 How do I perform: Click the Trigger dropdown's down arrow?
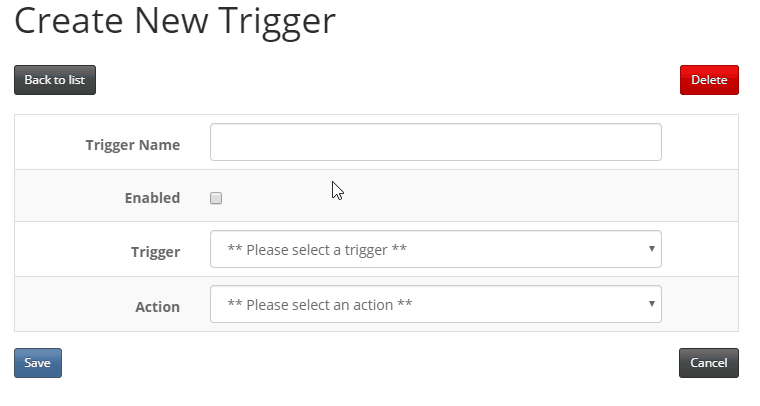tap(651, 249)
